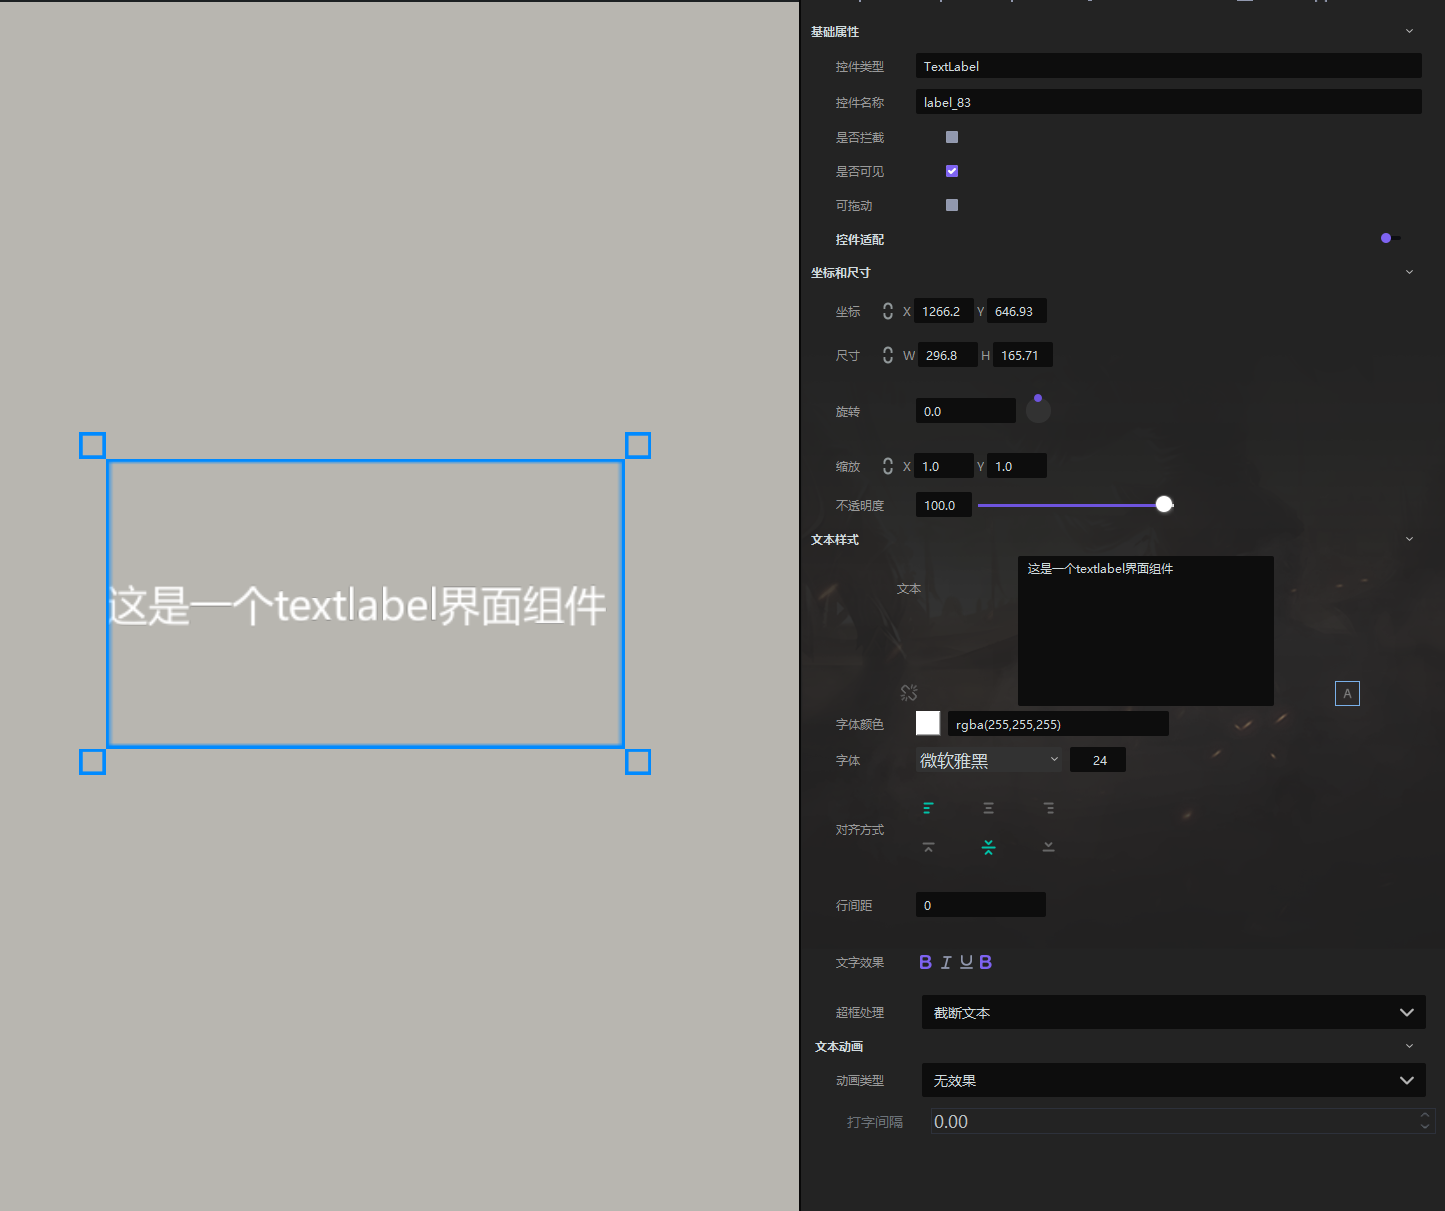Collapse the 基础属性 section

click(x=1409, y=31)
